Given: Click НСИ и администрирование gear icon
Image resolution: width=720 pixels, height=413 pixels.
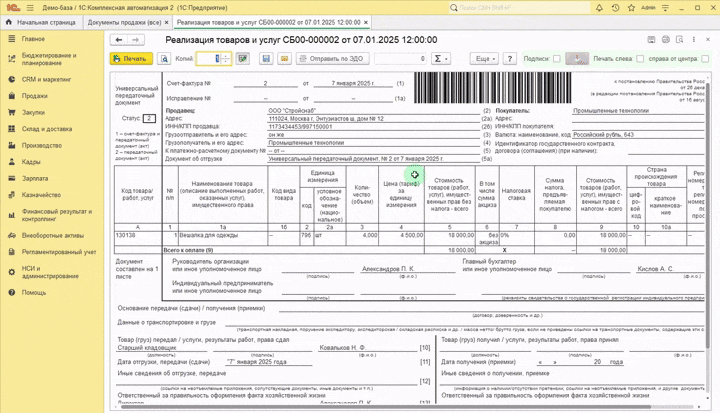Looking at the screenshot, I should click(x=11, y=272).
